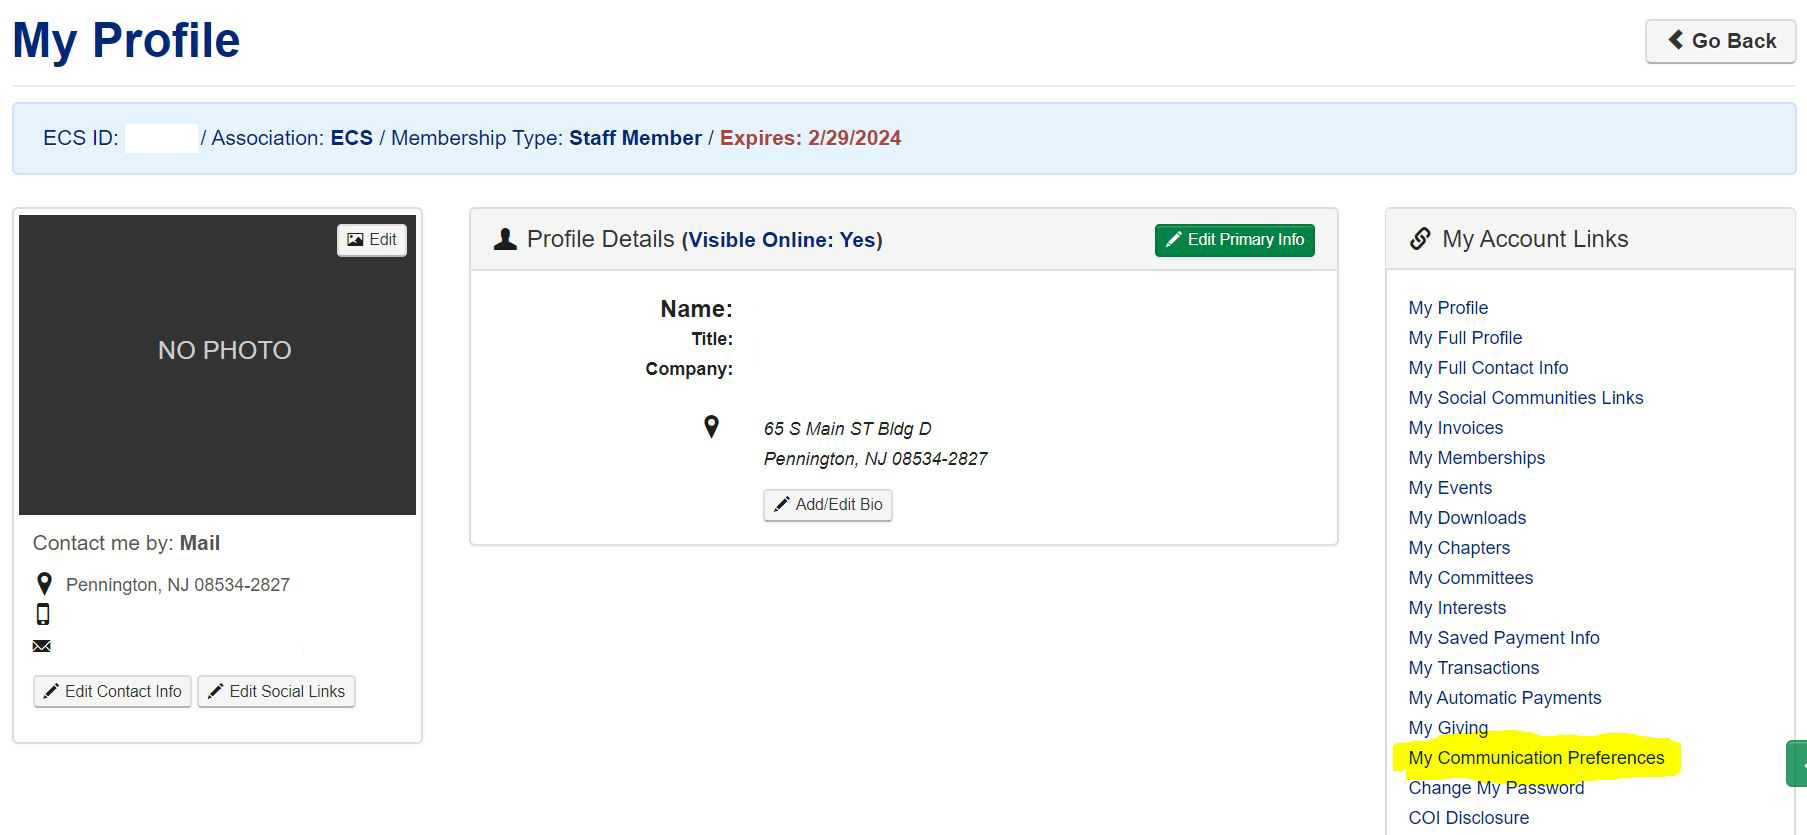This screenshot has width=1807, height=835.
Task: Open My Full Profile link
Action: pos(1465,338)
